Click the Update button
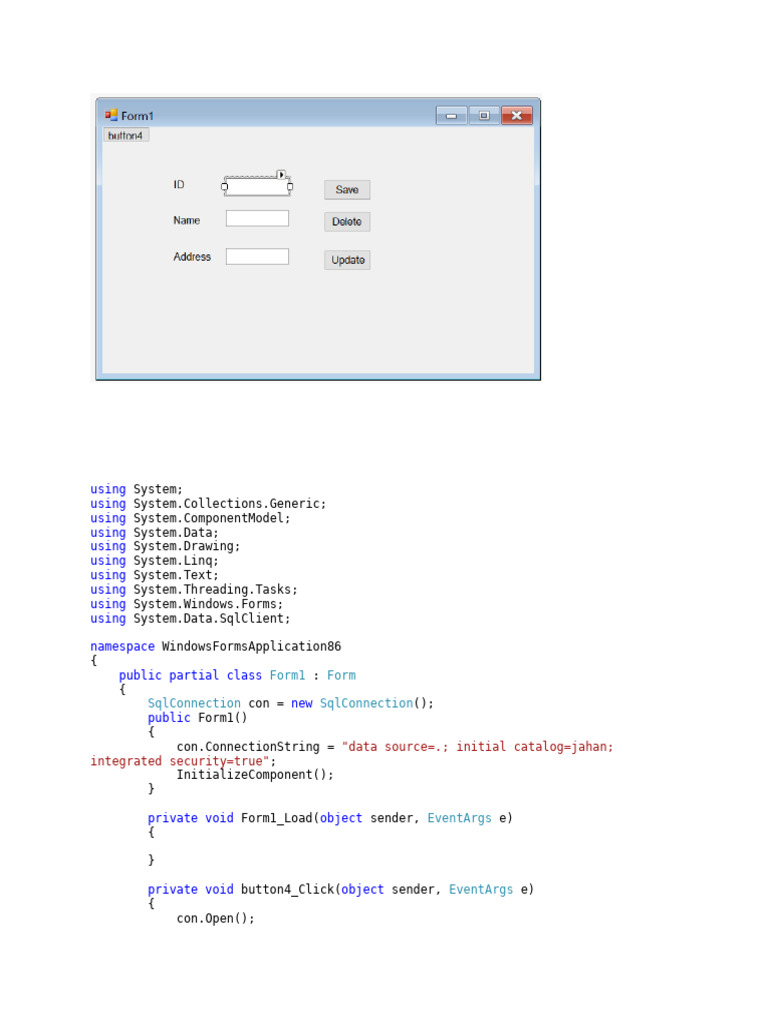The height and width of the screenshot is (1024, 768). tap(347, 260)
